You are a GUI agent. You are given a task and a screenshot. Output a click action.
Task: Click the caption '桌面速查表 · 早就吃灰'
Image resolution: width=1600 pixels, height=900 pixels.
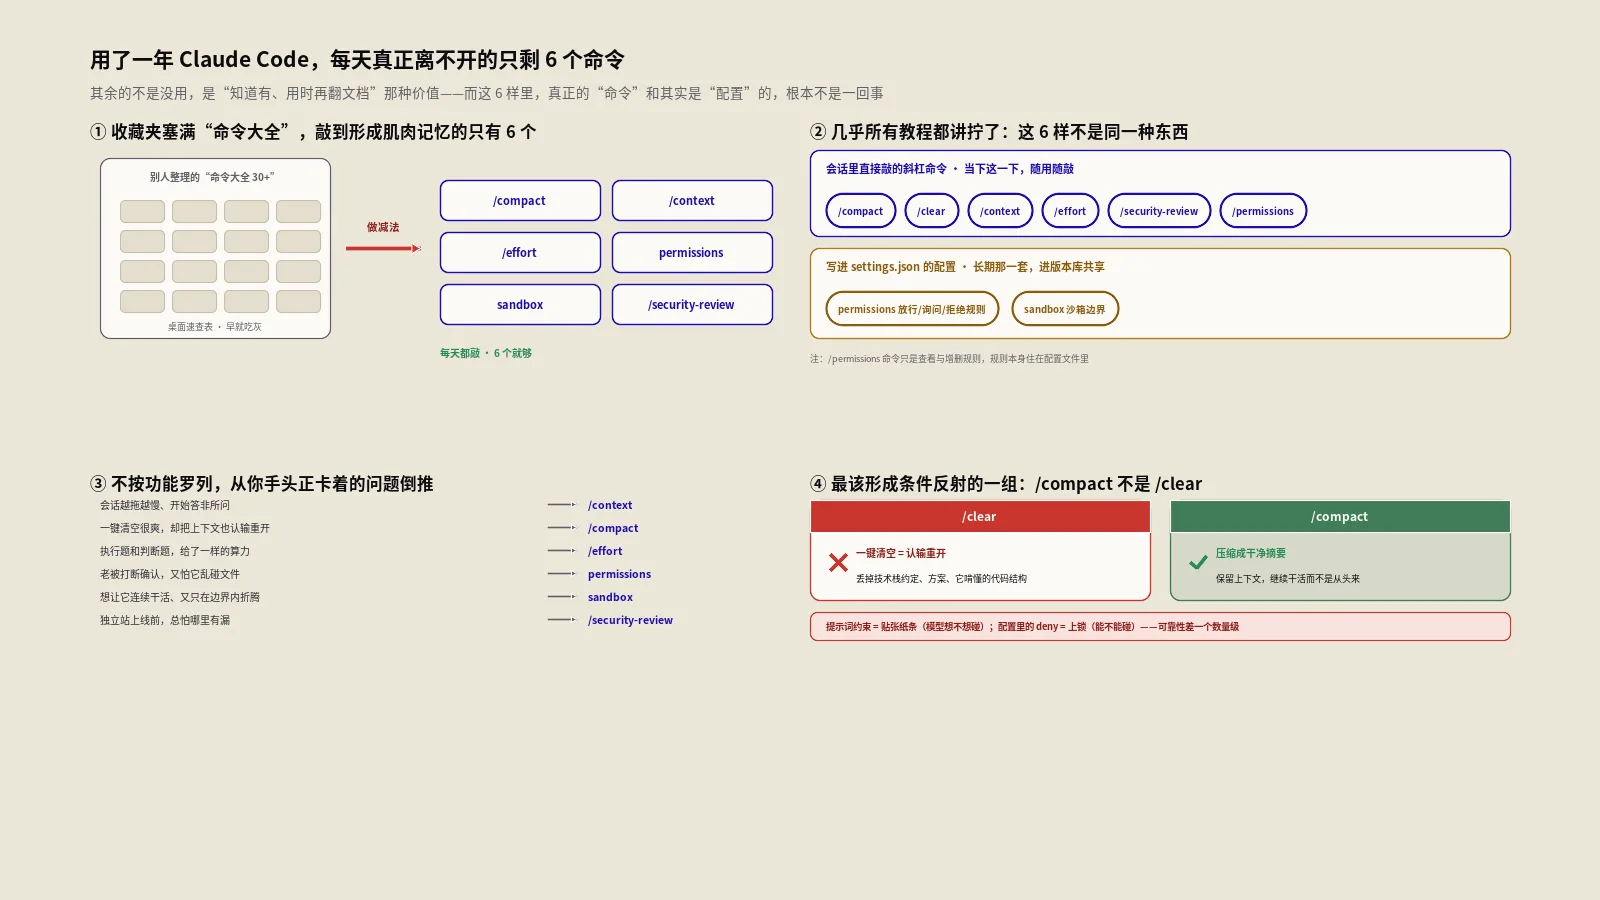[215, 327]
